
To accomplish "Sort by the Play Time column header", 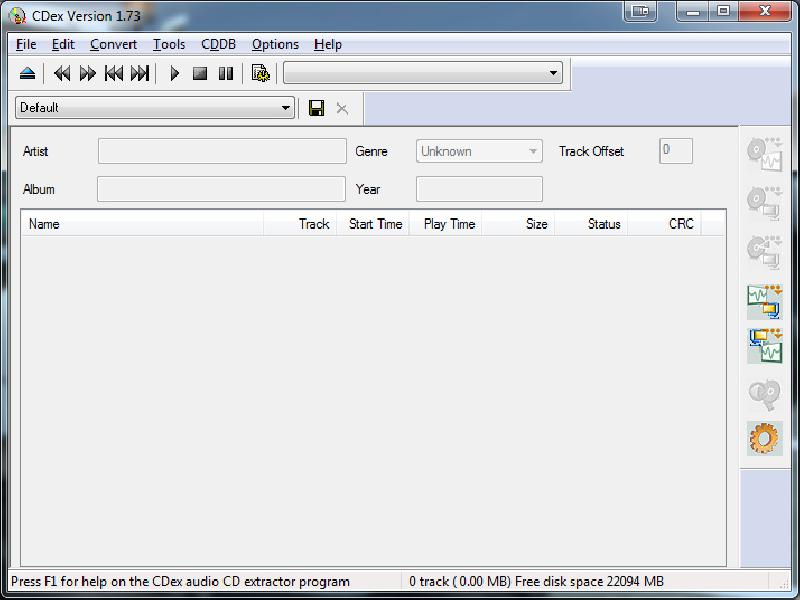I will pos(446,224).
